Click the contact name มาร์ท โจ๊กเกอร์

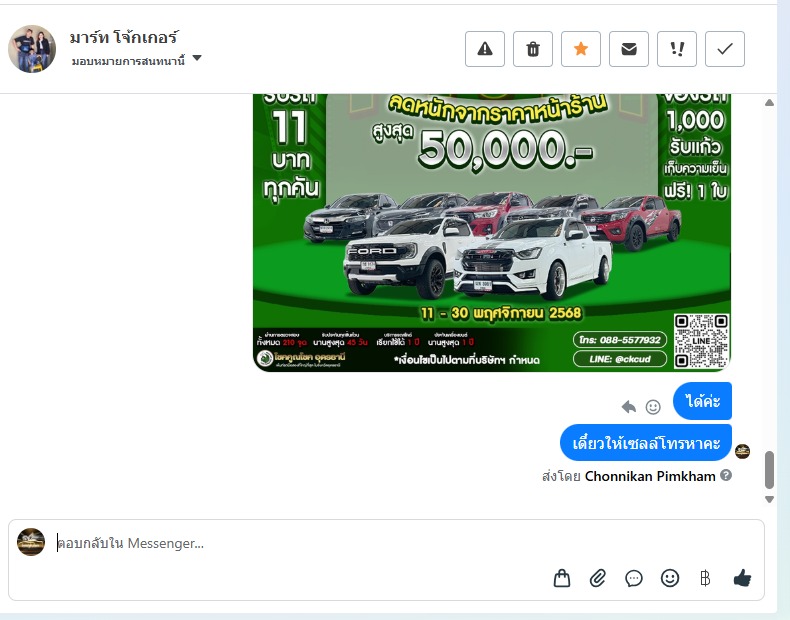click(123, 37)
